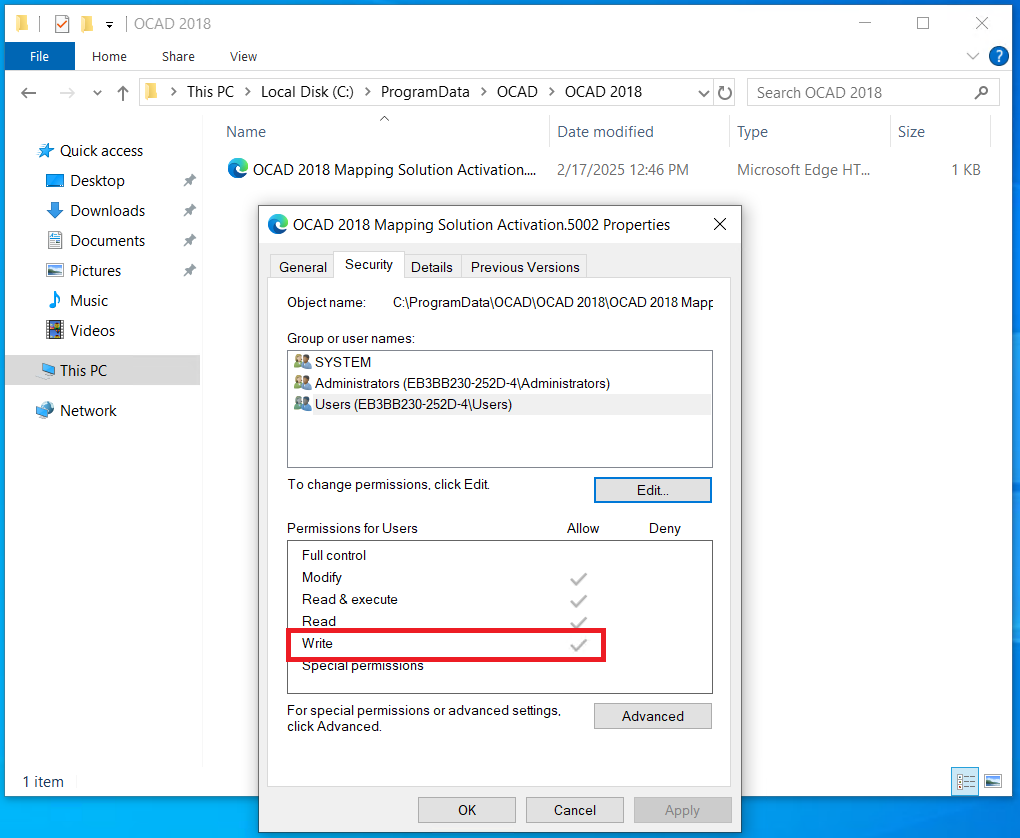Click the pin icon beside Pictures
The height and width of the screenshot is (838, 1020).
point(189,270)
